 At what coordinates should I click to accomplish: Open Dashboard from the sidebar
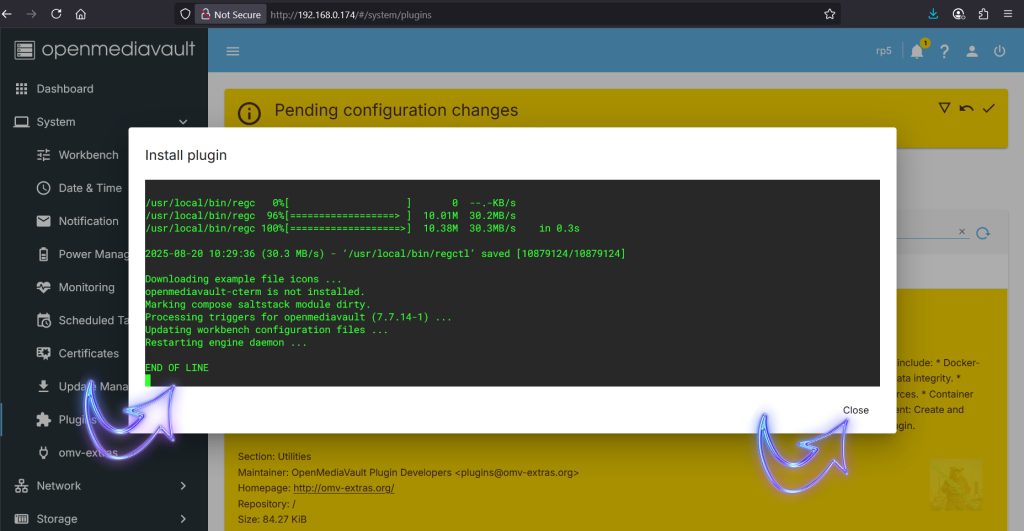click(65, 89)
